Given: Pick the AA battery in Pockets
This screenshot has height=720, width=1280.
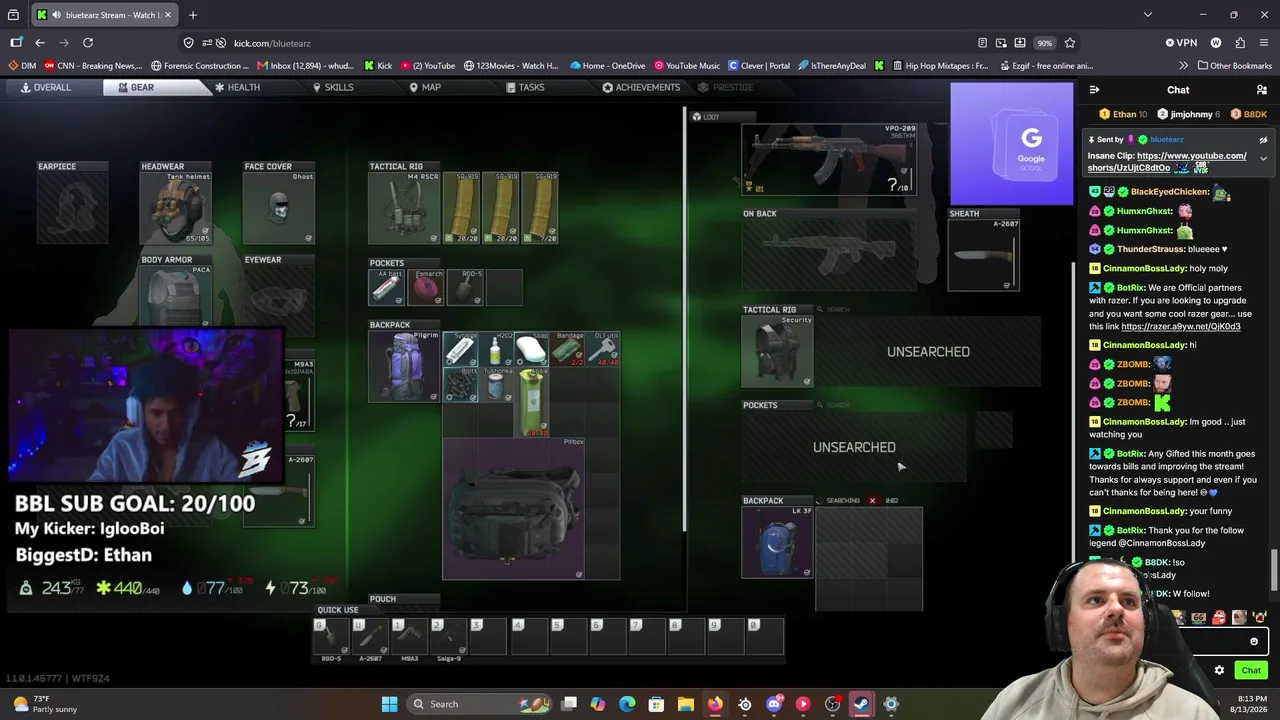Looking at the screenshot, I should 386,287.
